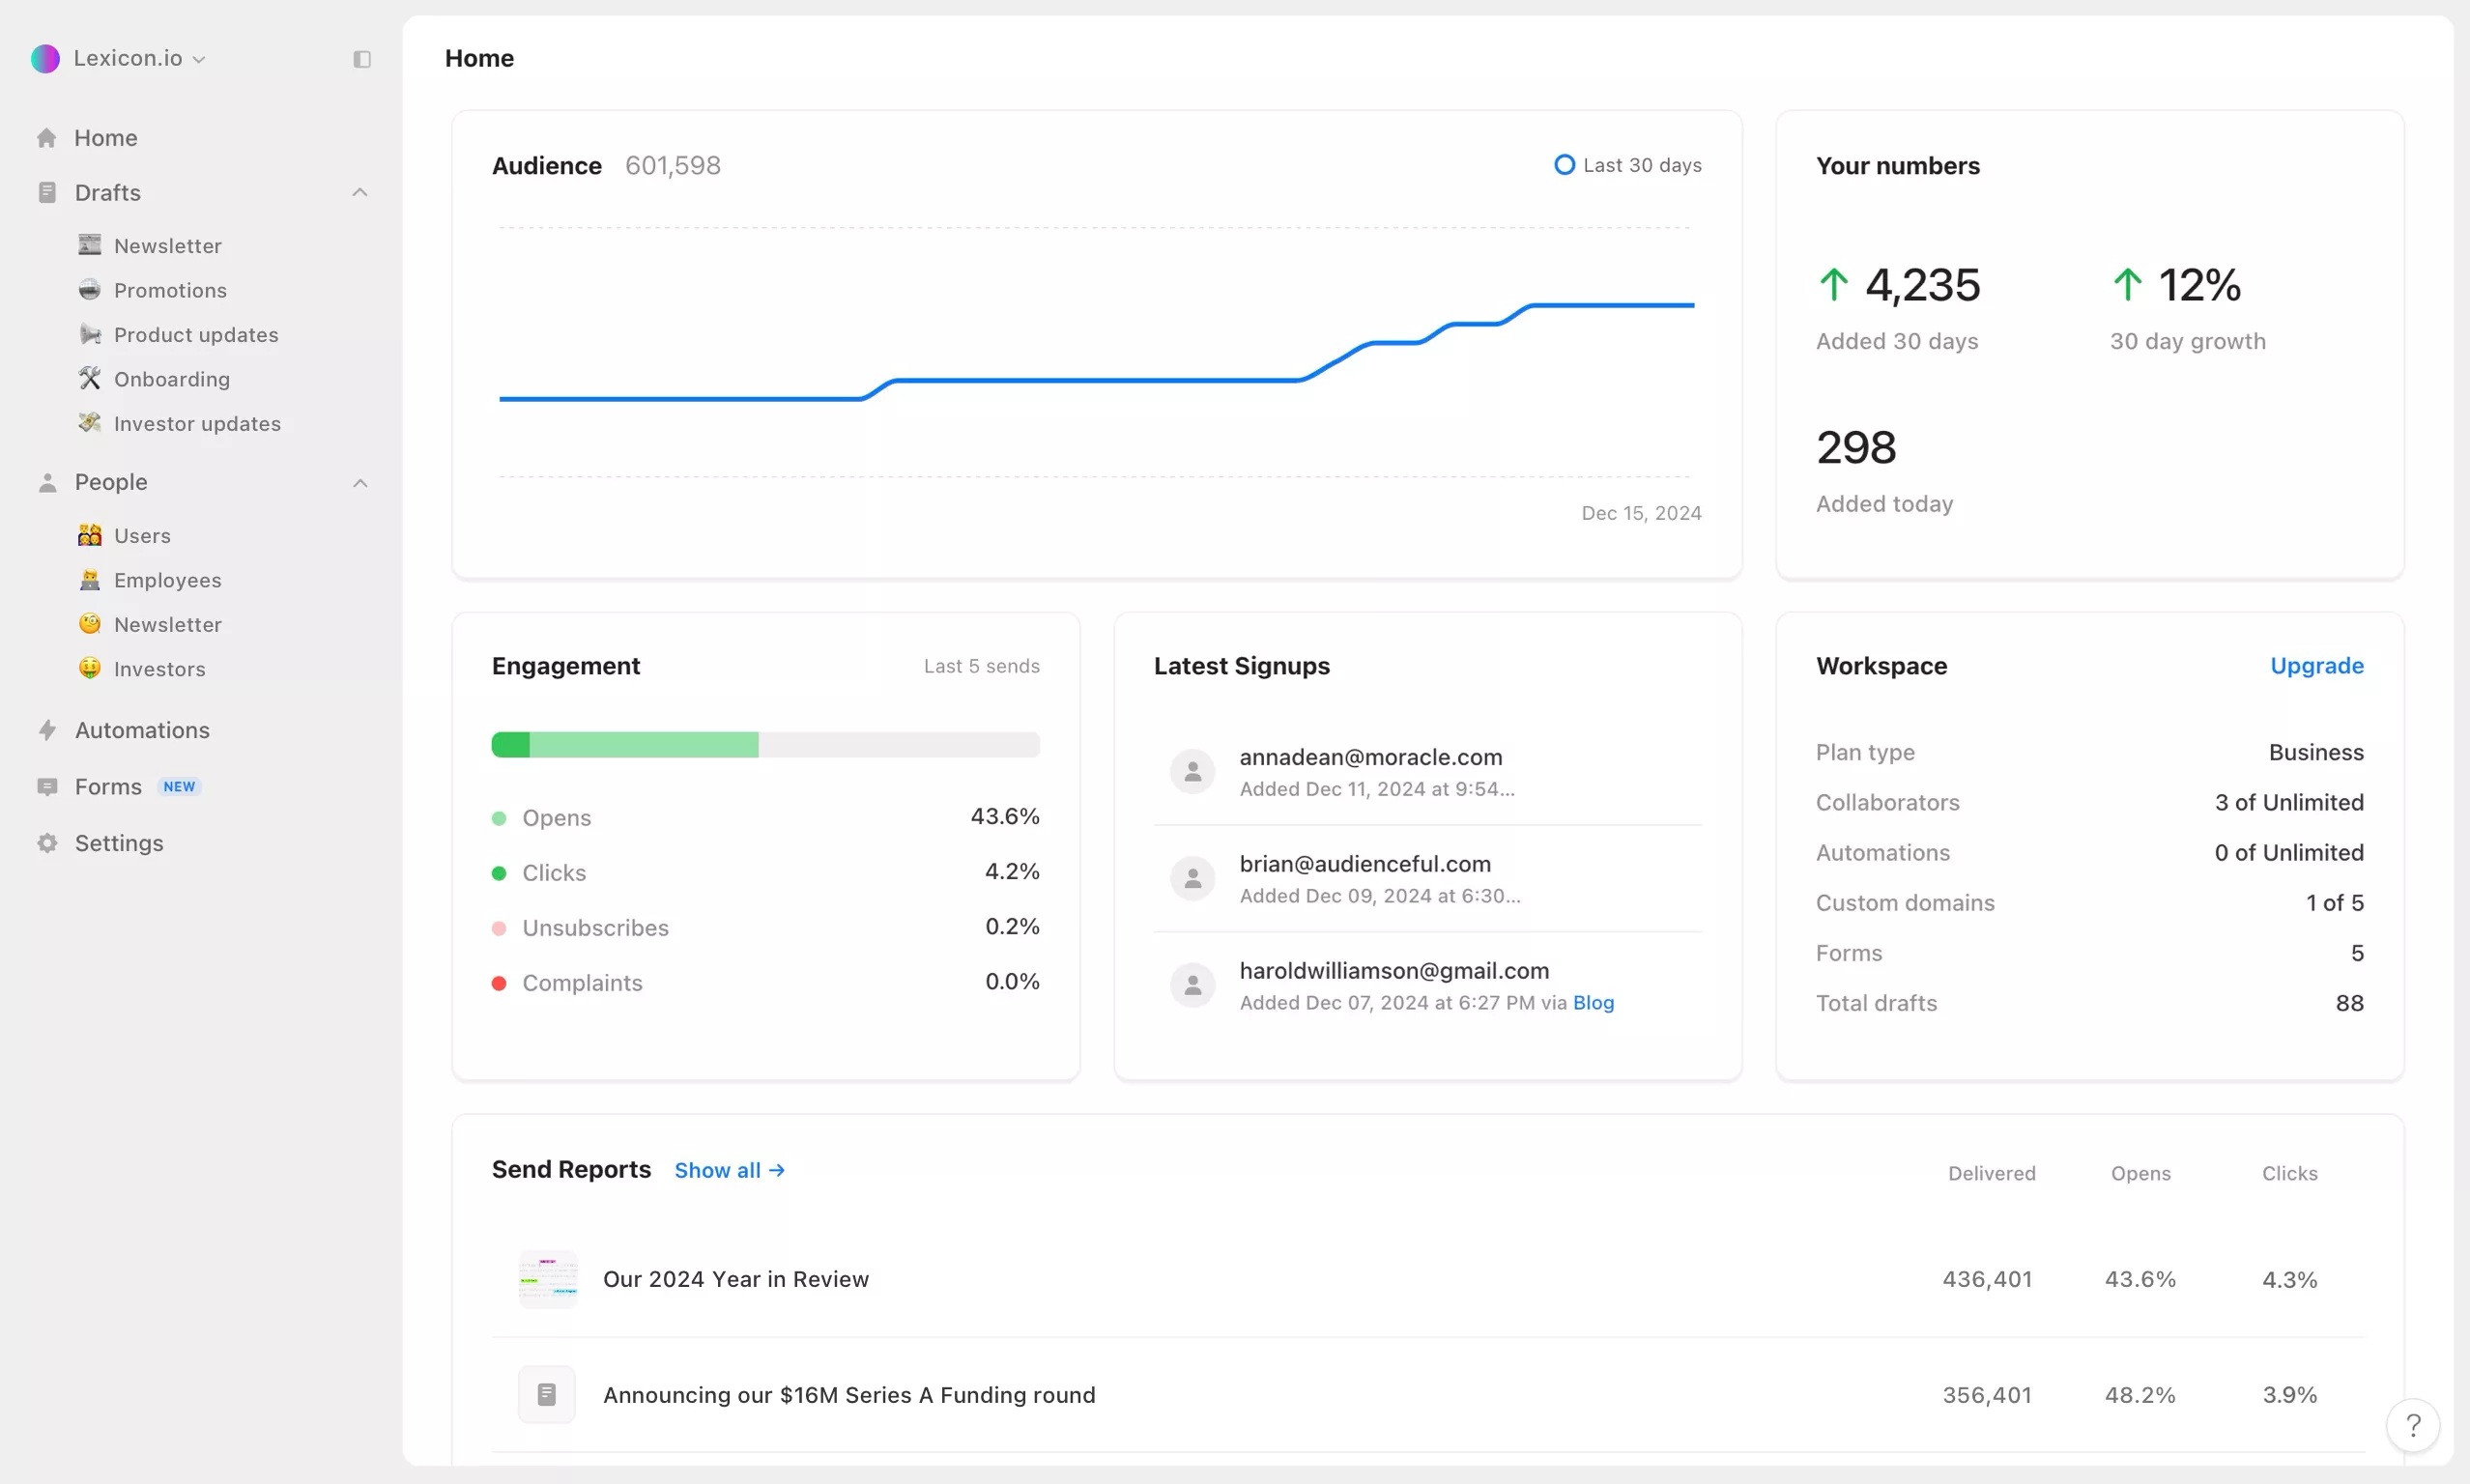
Task: Click the annadean signup avatar icon
Action: point(1192,771)
